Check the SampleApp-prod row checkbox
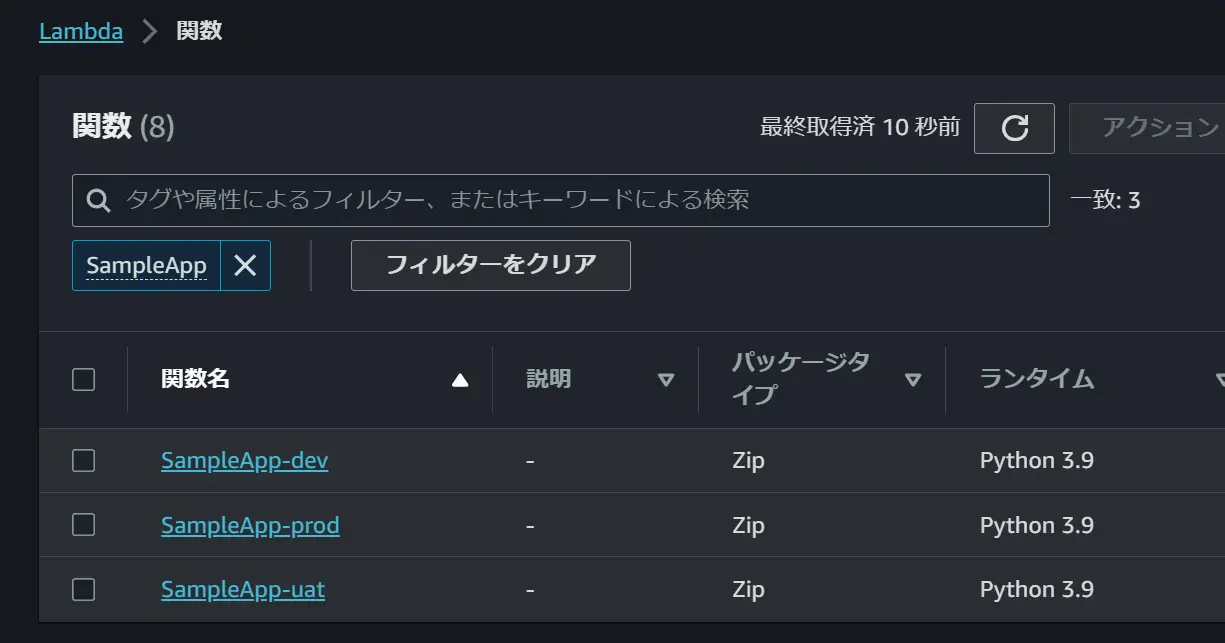Viewport: 1225px width, 643px height. click(84, 524)
